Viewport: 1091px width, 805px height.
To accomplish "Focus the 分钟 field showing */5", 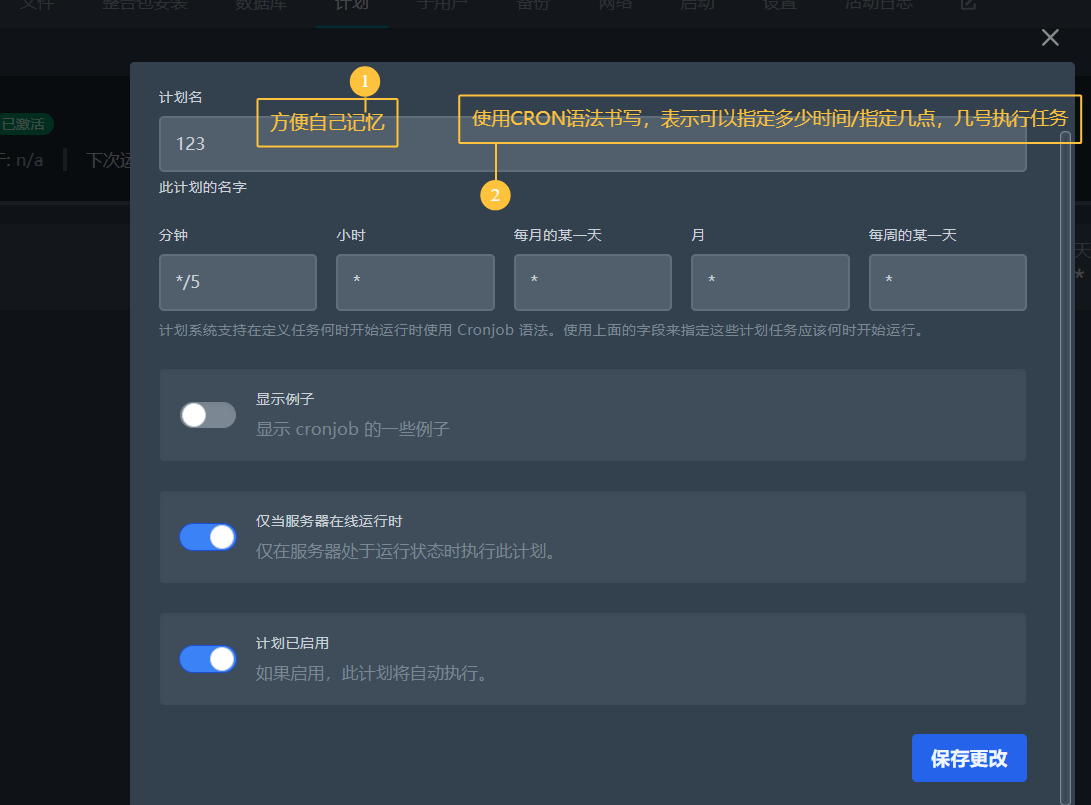I will (x=238, y=282).
